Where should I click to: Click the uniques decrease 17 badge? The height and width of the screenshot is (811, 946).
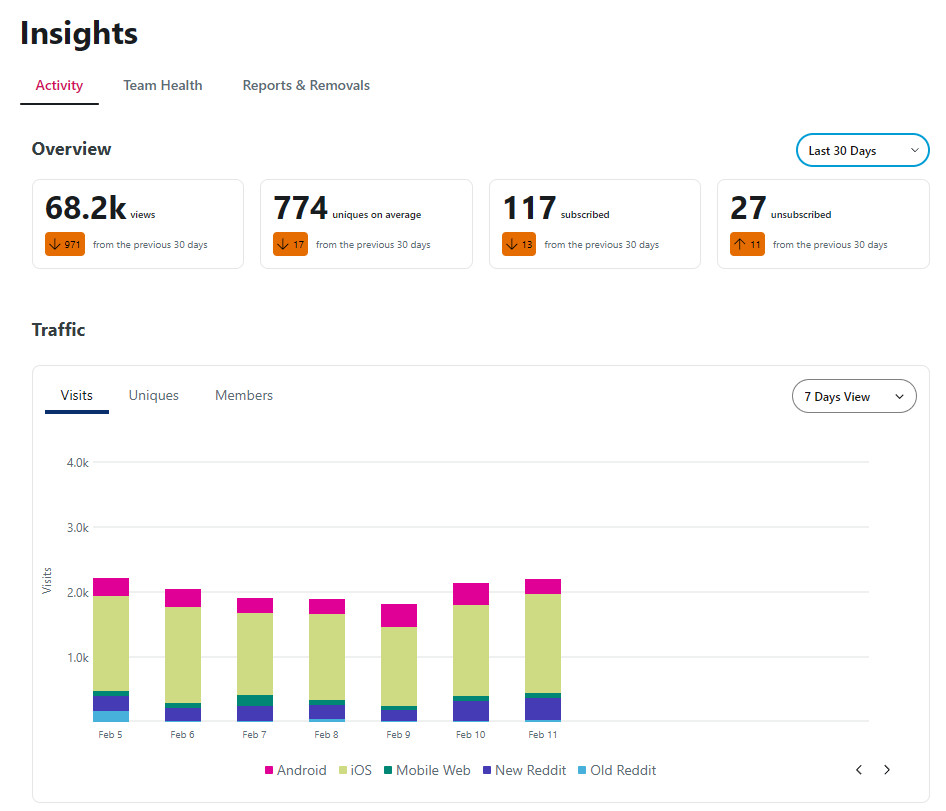(291, 244)
